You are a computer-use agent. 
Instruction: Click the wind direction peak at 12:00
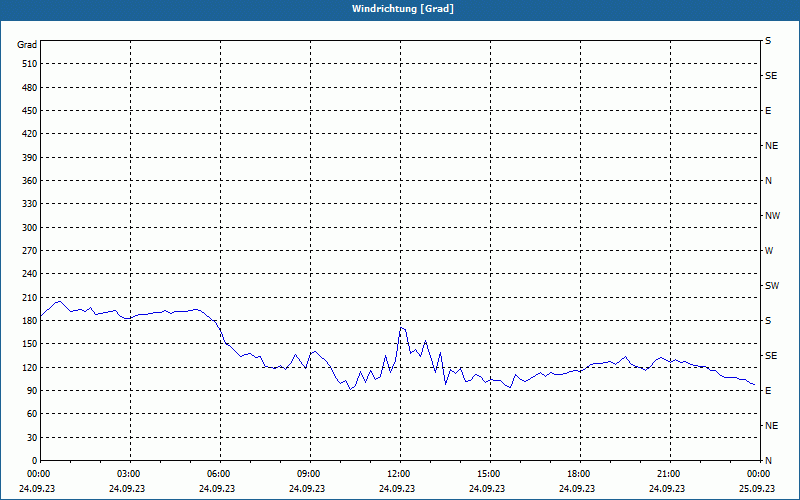402,328
